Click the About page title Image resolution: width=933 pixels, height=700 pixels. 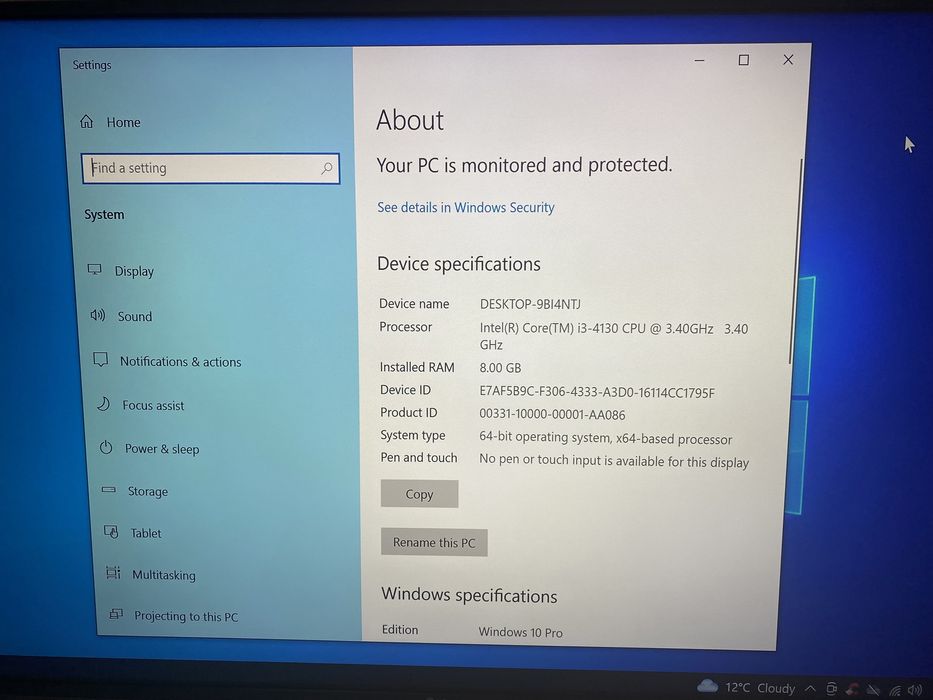coord(410,120)
